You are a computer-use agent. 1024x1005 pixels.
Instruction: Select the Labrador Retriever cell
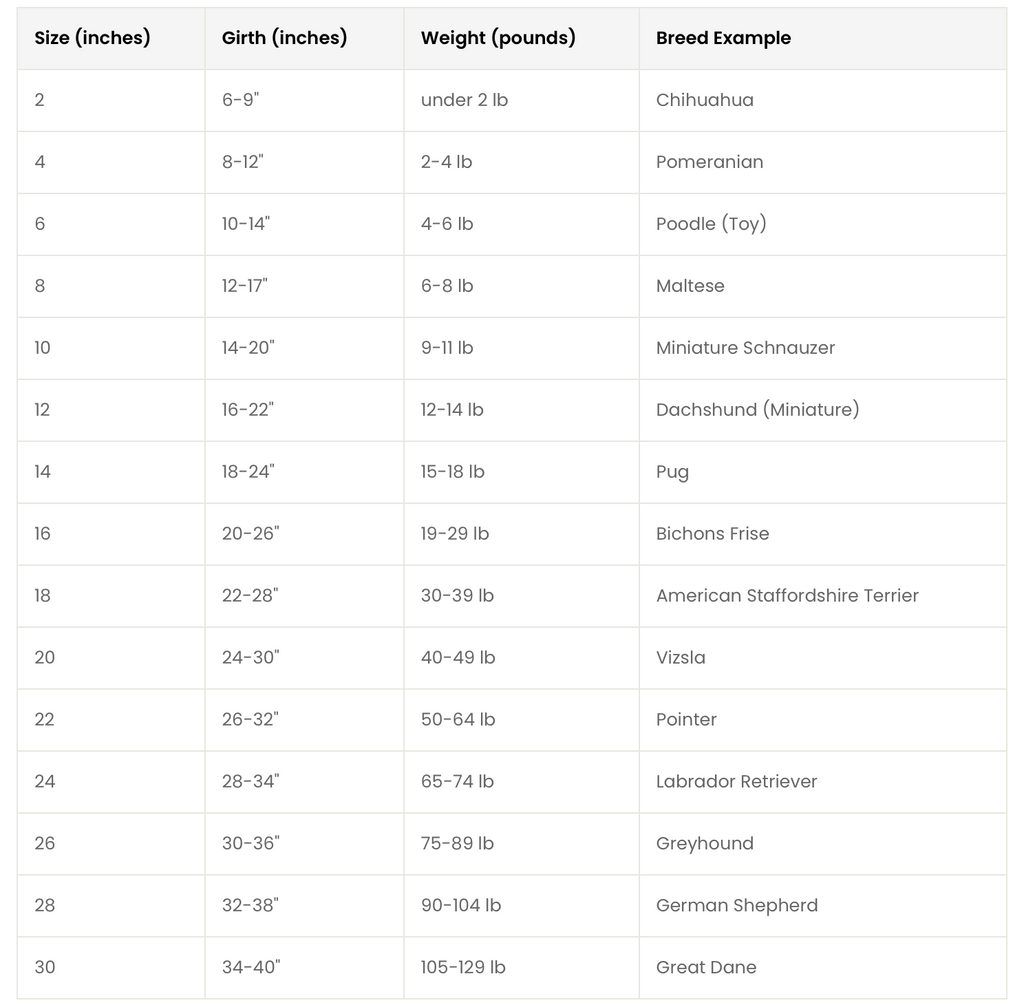coord(822,782)
